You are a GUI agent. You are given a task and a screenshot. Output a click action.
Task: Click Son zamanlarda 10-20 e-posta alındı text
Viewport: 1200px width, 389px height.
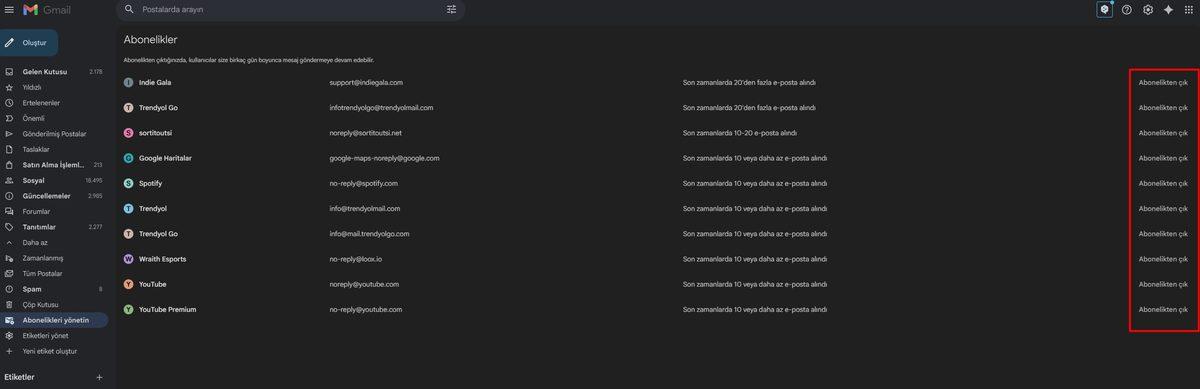click(740, 133)
